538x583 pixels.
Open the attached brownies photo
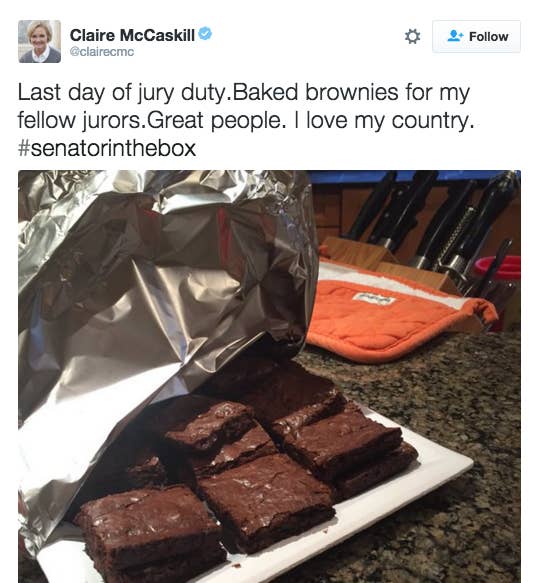click(269, 376)
